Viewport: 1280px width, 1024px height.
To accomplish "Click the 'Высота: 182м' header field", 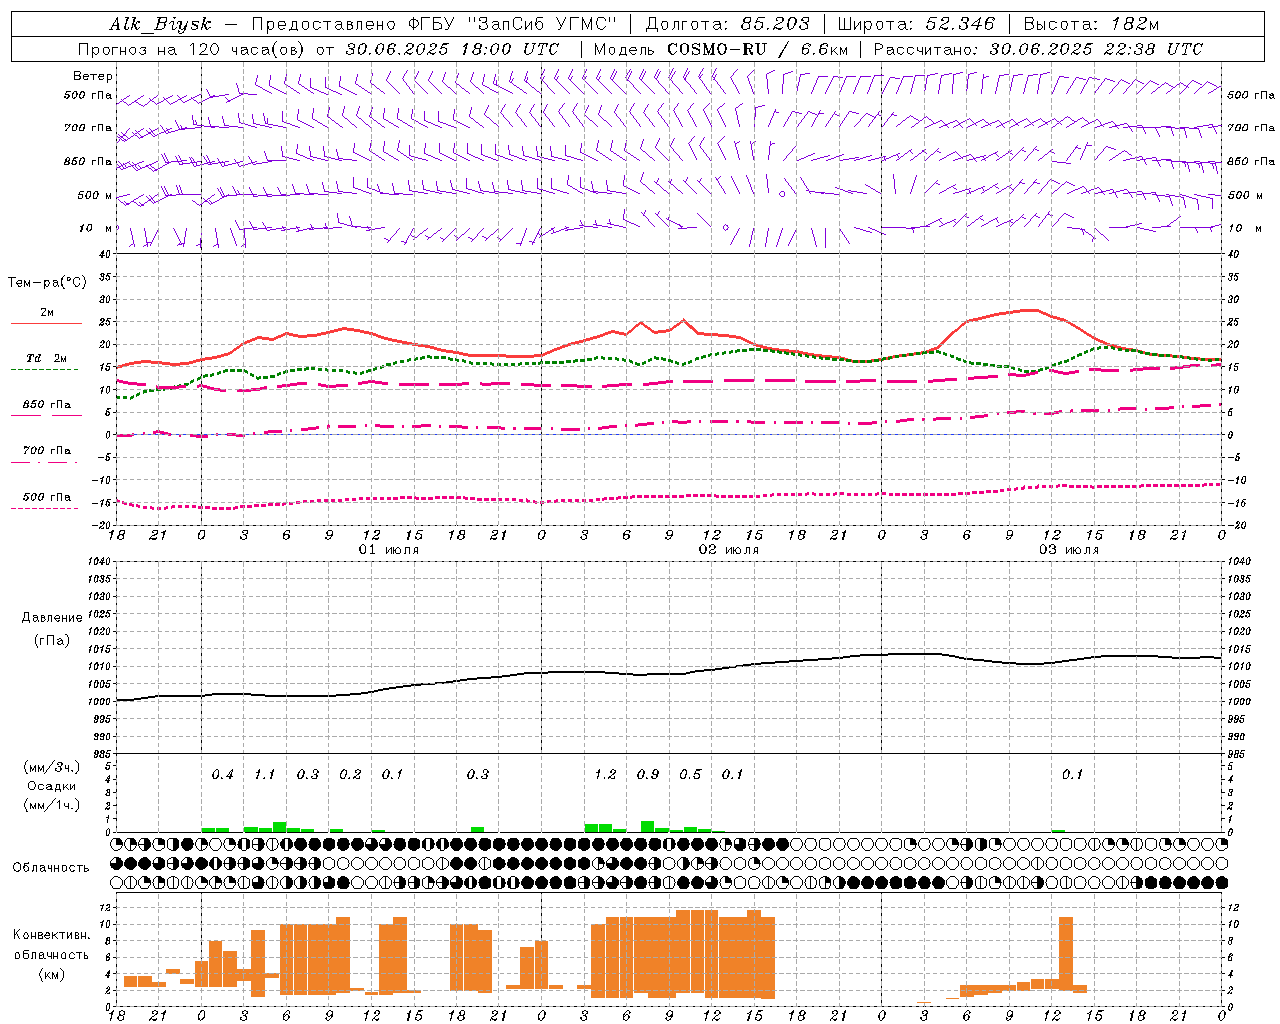I will tap(1091, 25).
